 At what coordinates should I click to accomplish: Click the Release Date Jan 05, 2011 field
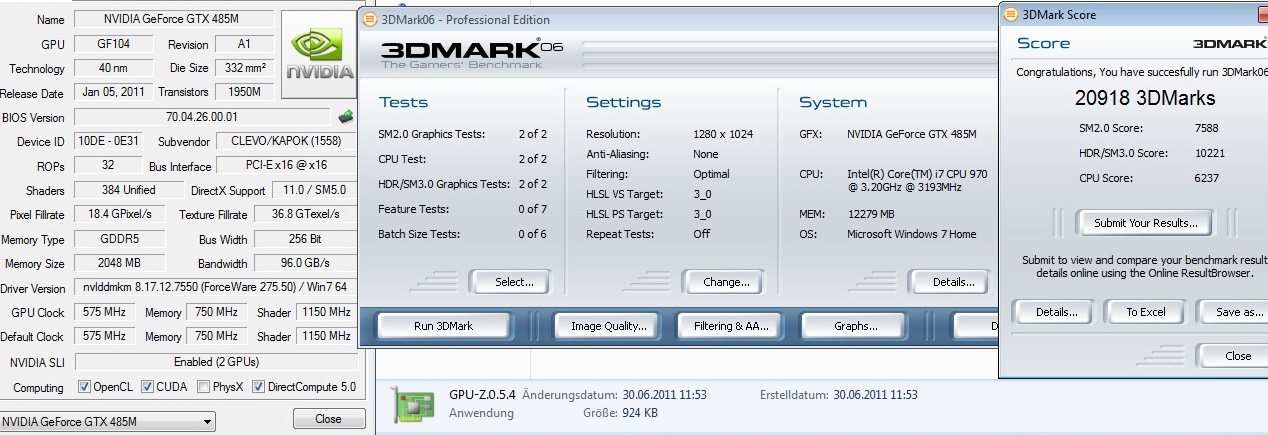(x=114, y=93)
